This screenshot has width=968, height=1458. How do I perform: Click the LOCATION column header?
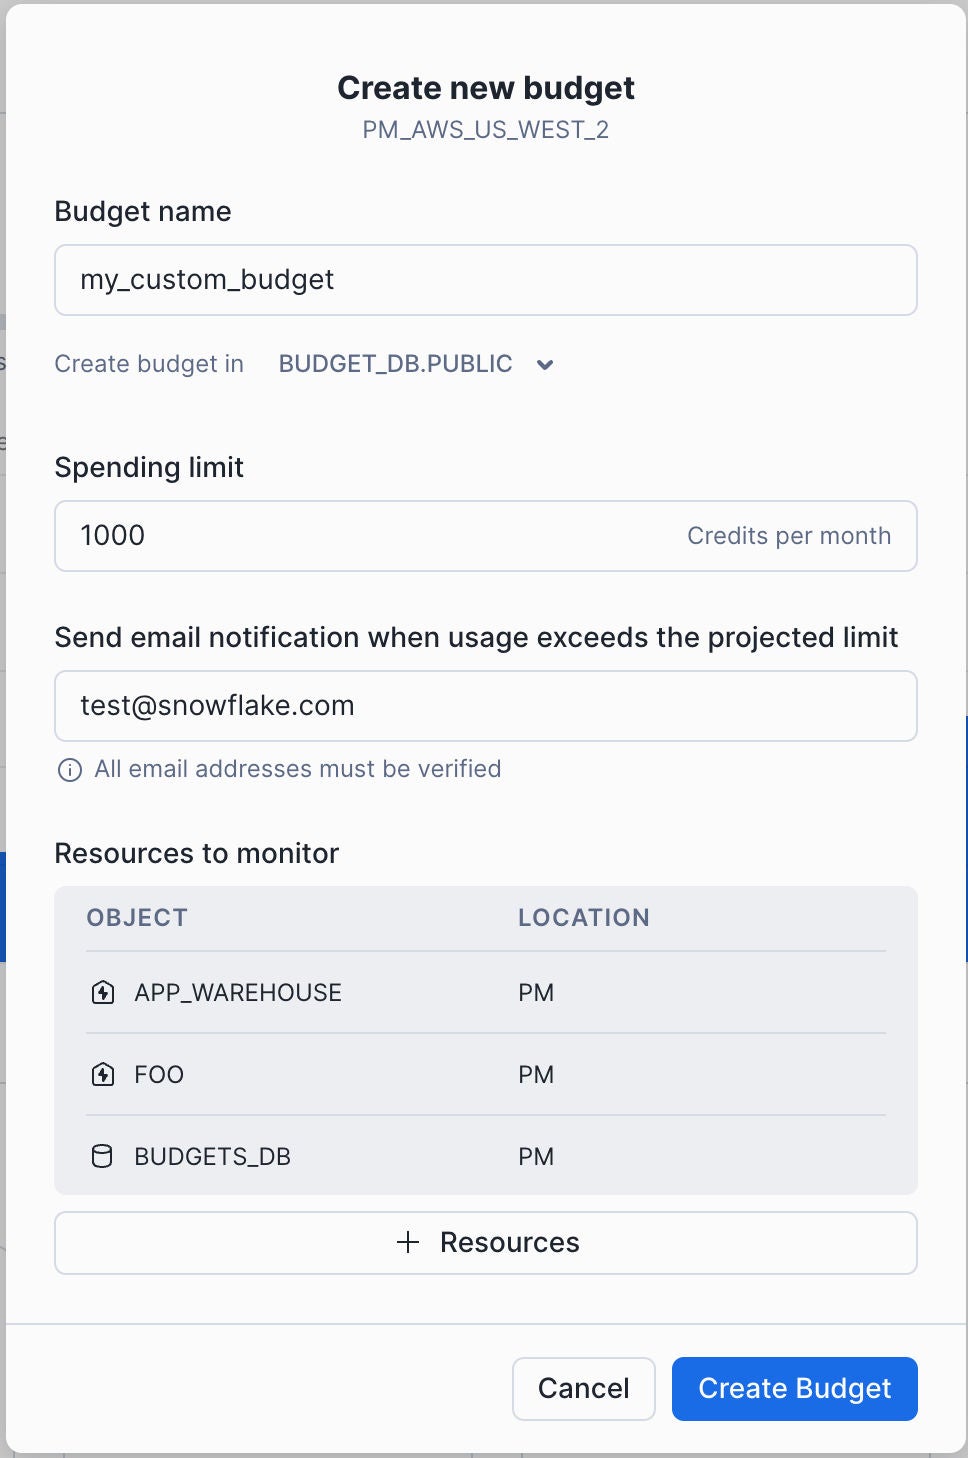point(584,918)
